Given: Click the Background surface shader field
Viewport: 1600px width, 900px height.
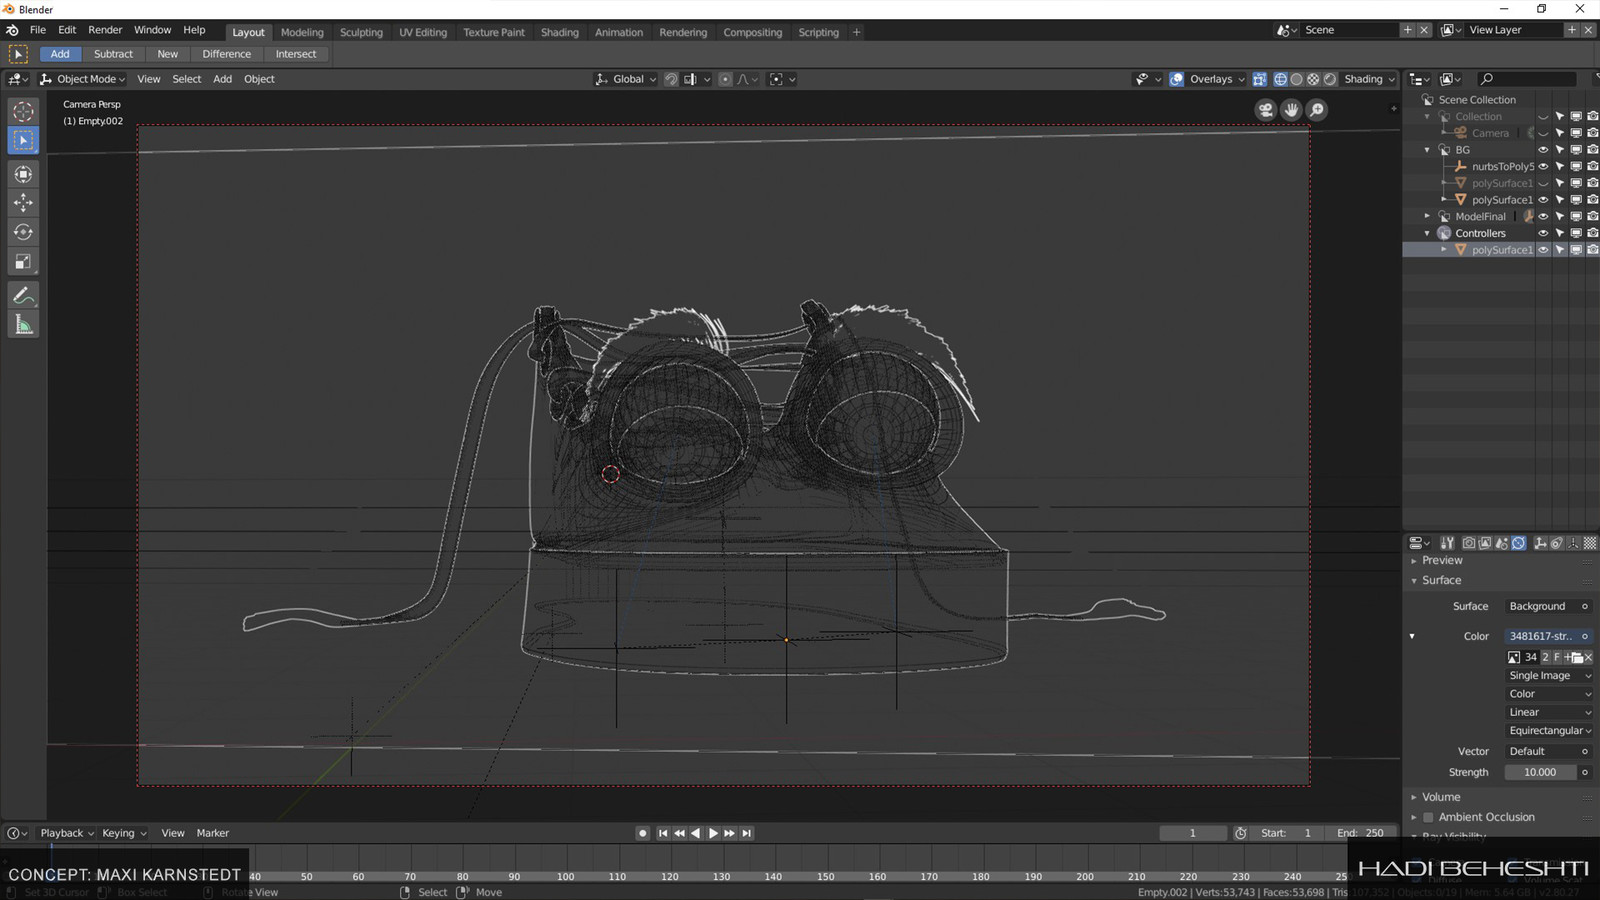Looking at the screenshot, I should (x=1549, y=606).
